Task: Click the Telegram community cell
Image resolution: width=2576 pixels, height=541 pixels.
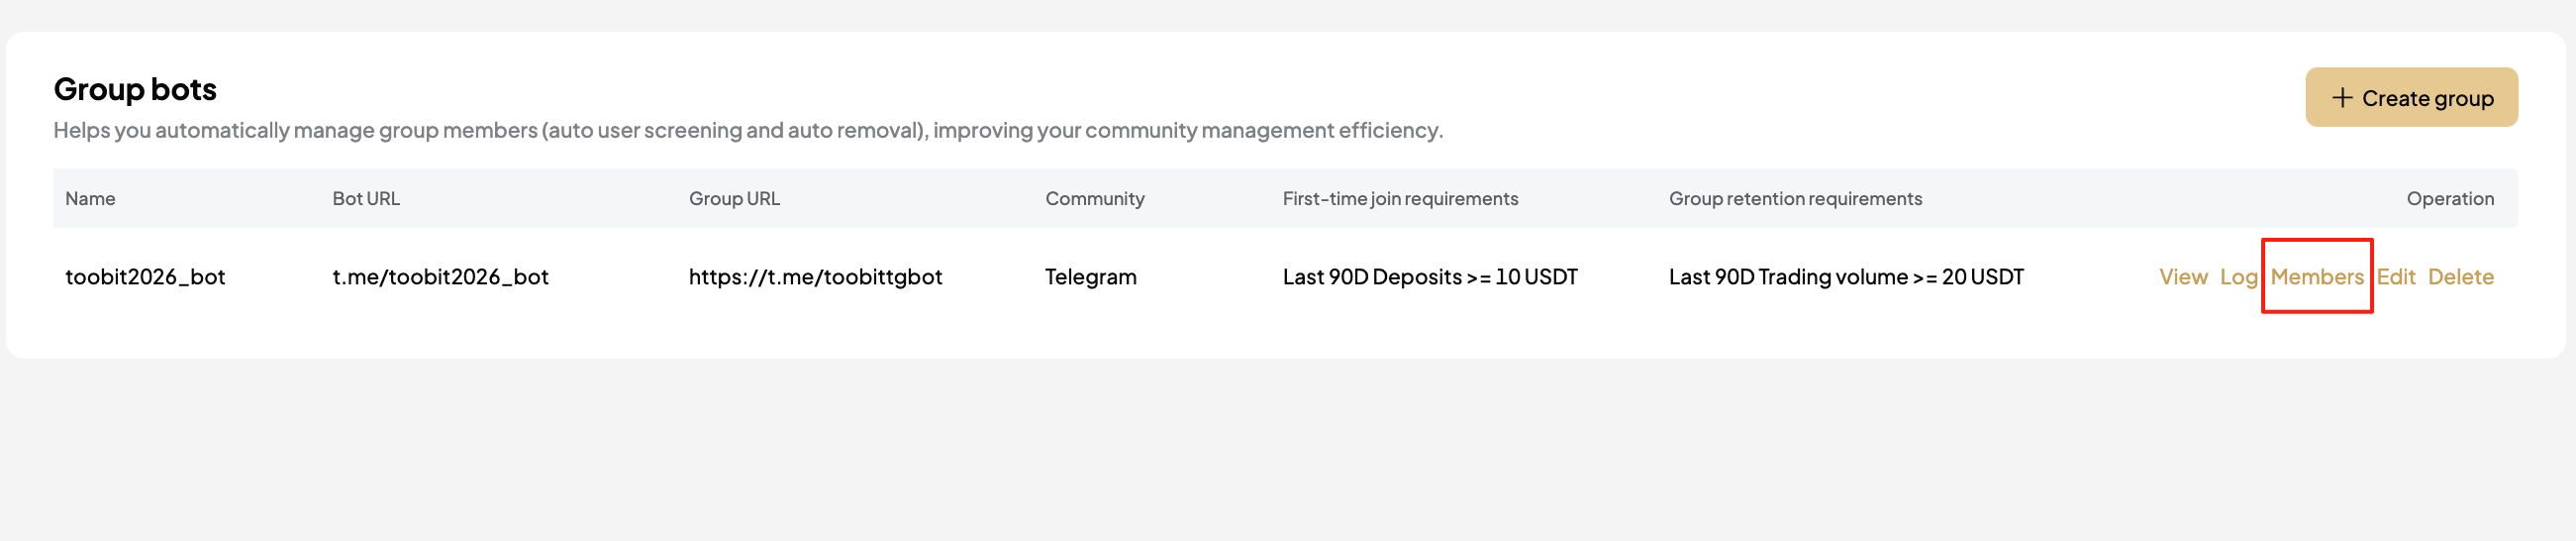Action: [x=1090, y=277]
